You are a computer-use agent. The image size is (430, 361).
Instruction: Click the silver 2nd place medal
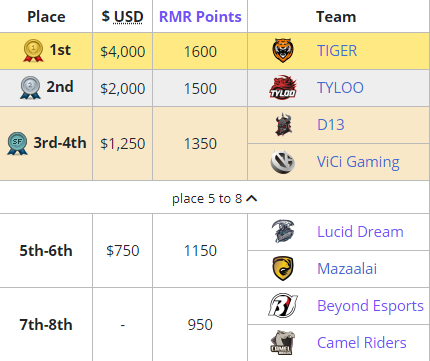30,87
